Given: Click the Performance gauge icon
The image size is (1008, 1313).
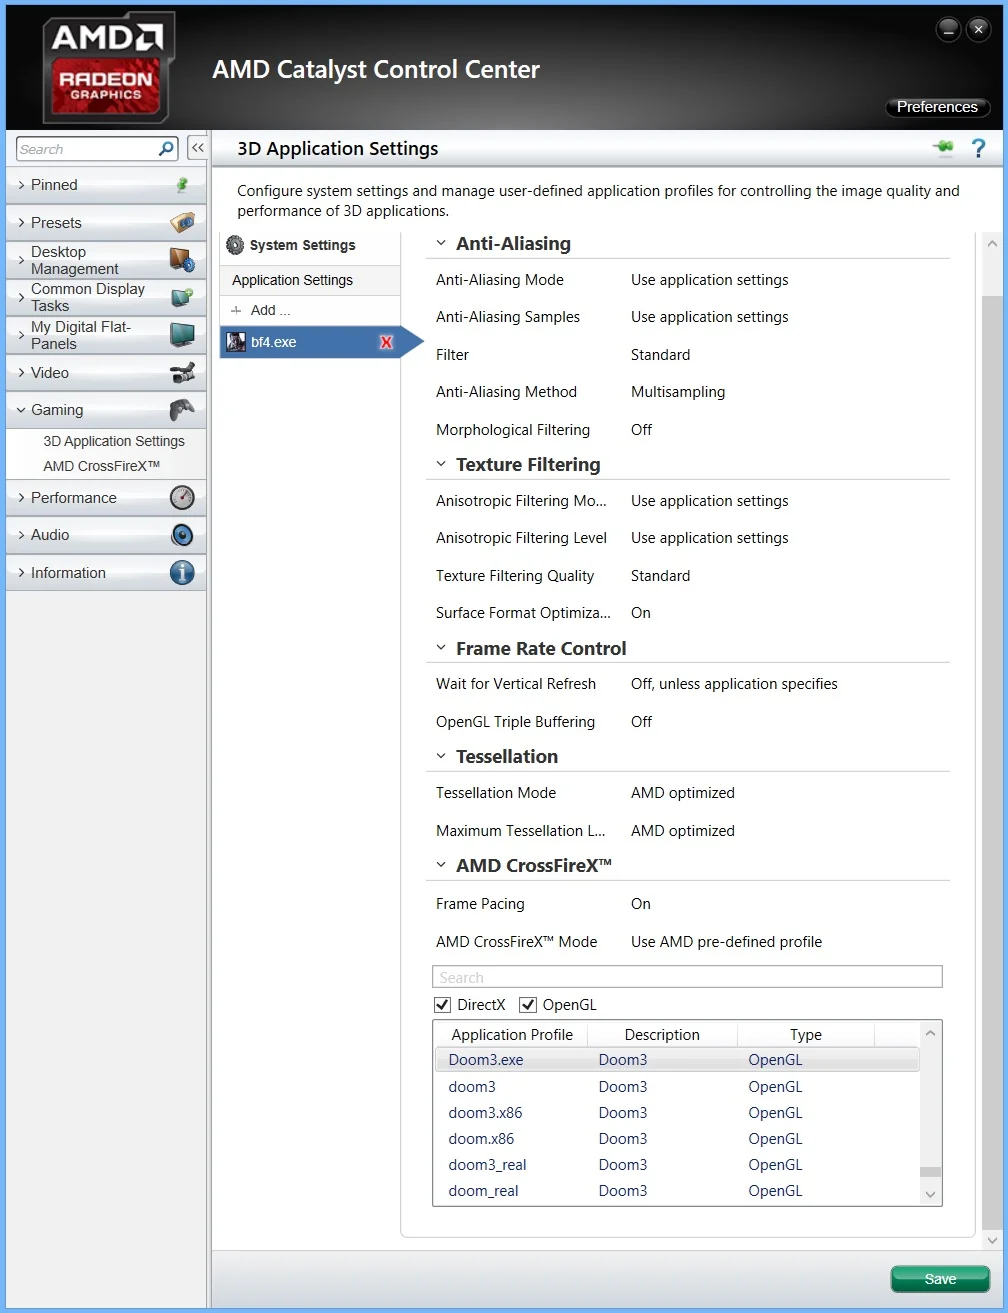Looking at the screenshot, I should click(182, 497).
